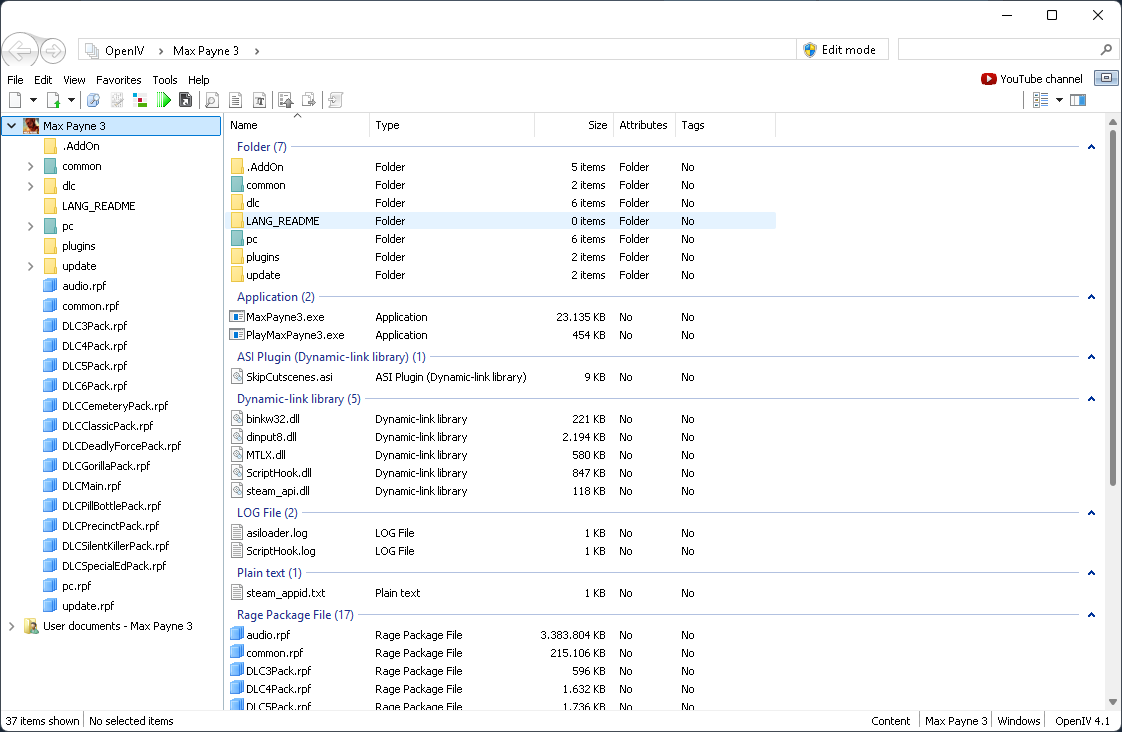Click the plain text lines document icon
The height and width of the screenshot is (732, 1122).
pyautogui.click(x=235, y=100)
